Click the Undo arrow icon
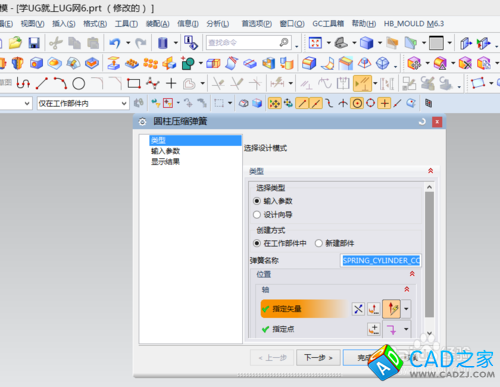Screen dimensions: 500x387 tap(115, 43)
